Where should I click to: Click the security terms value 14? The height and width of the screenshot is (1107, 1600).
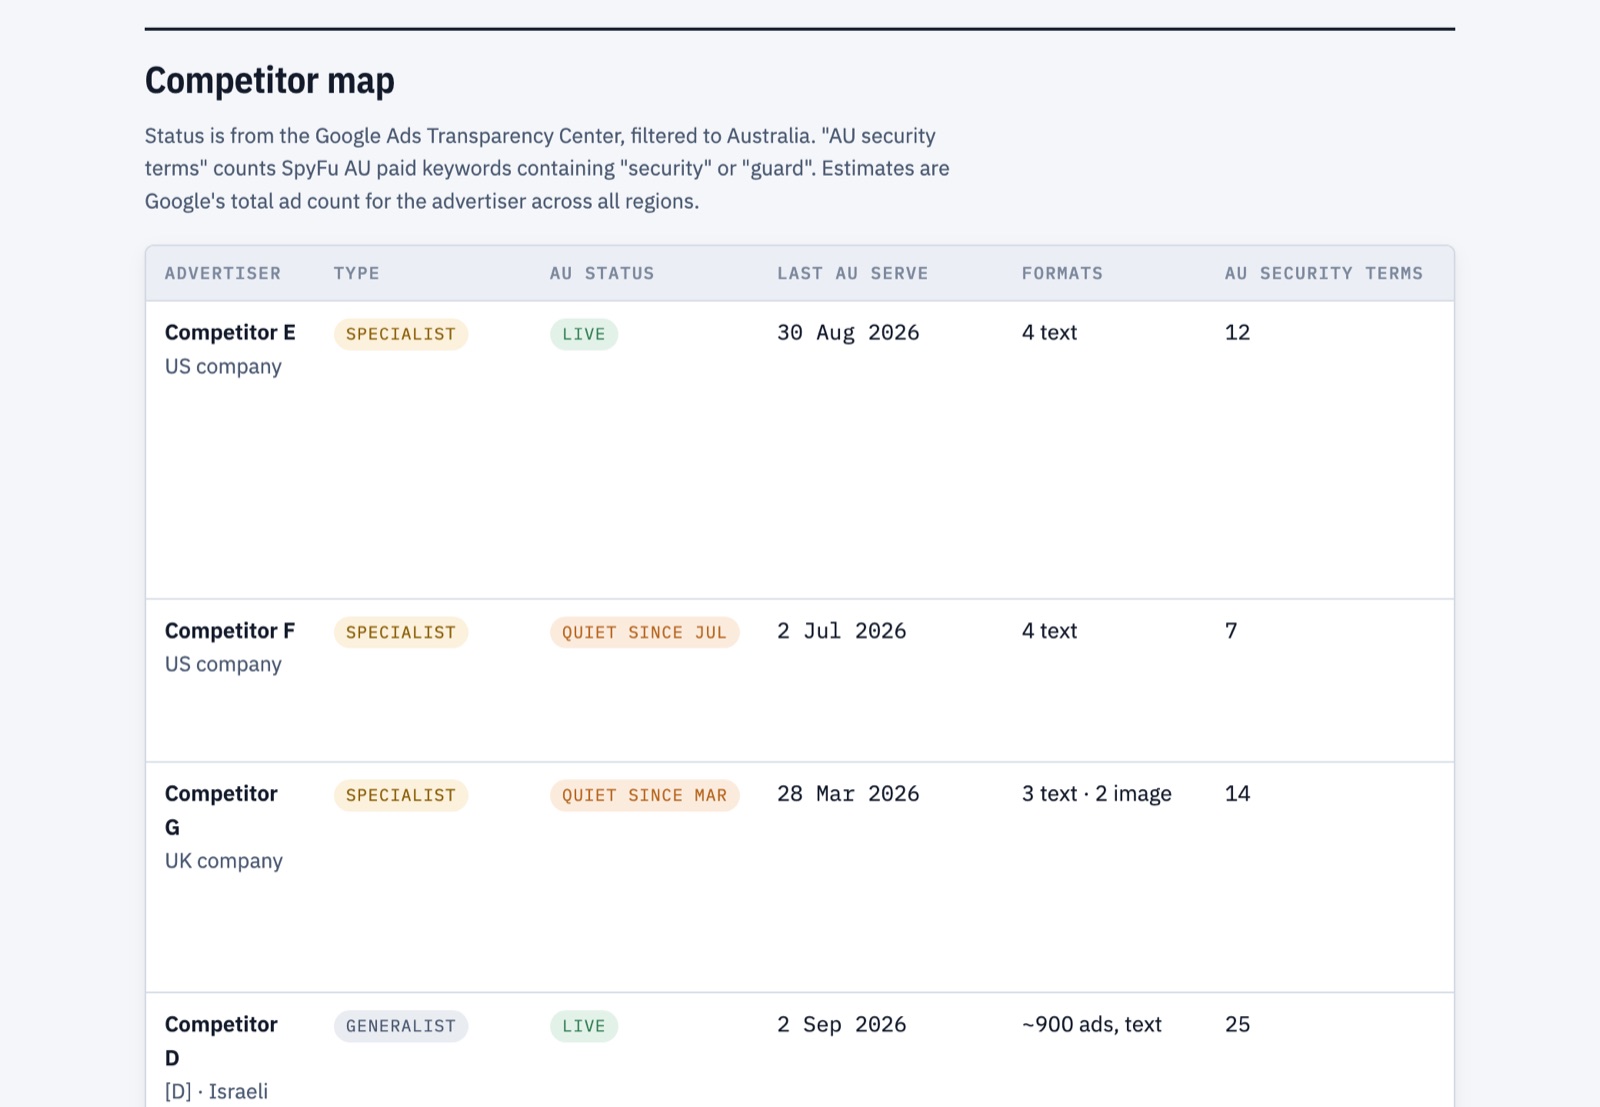(1238, 794)
